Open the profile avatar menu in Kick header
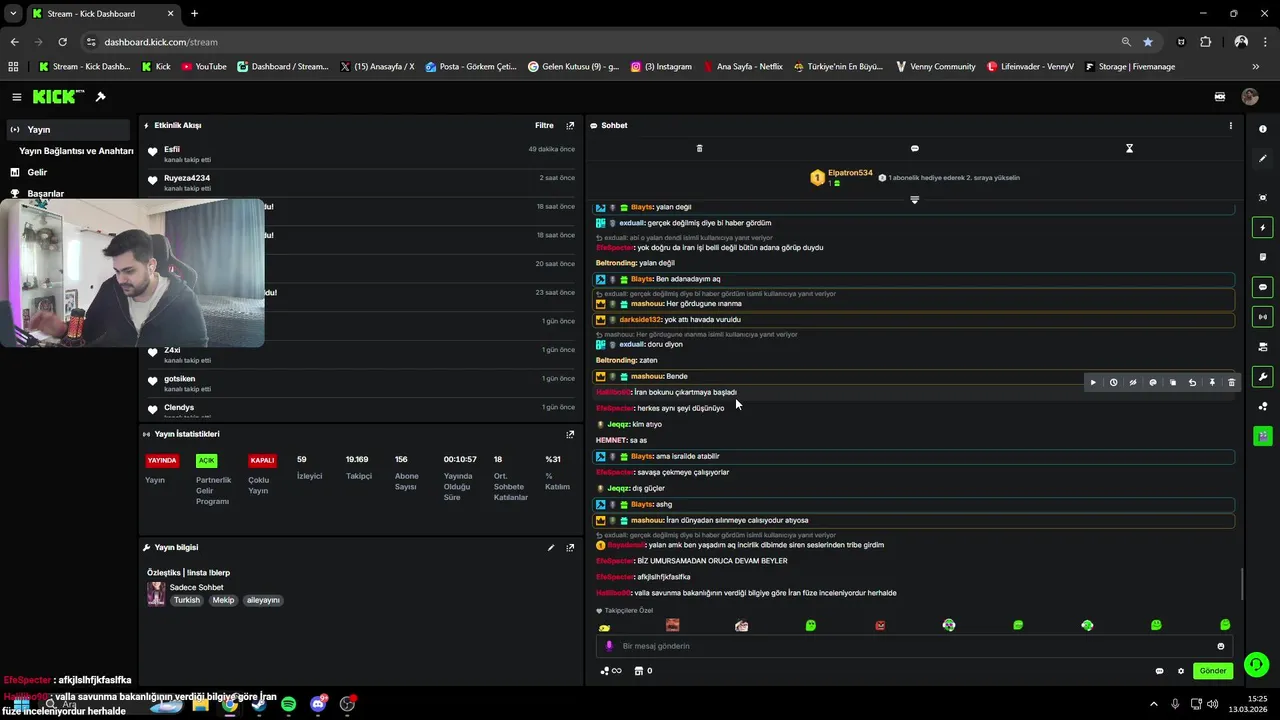1280x720 pixels. [x=1250, y=97]
